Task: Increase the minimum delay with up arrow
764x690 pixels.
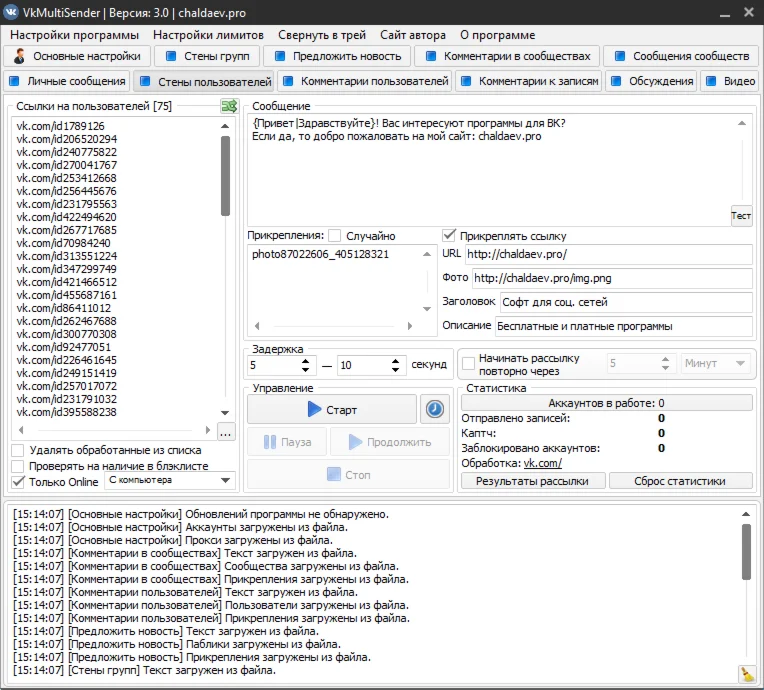Action: [307, 359]
